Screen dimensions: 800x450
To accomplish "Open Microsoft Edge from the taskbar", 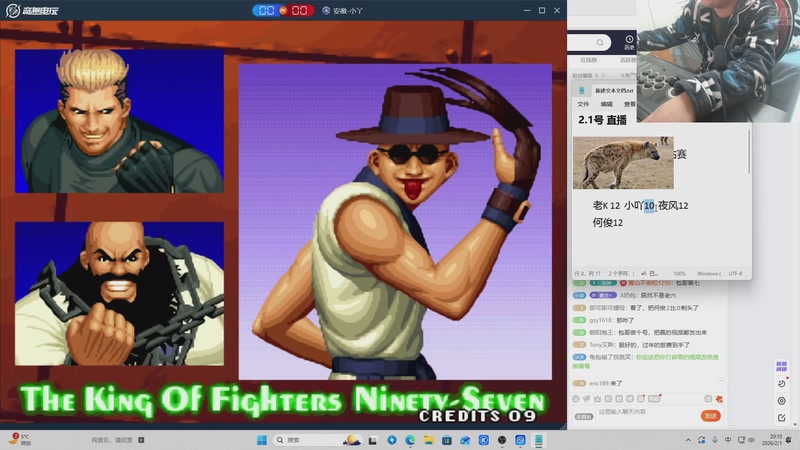I will 410,440.
